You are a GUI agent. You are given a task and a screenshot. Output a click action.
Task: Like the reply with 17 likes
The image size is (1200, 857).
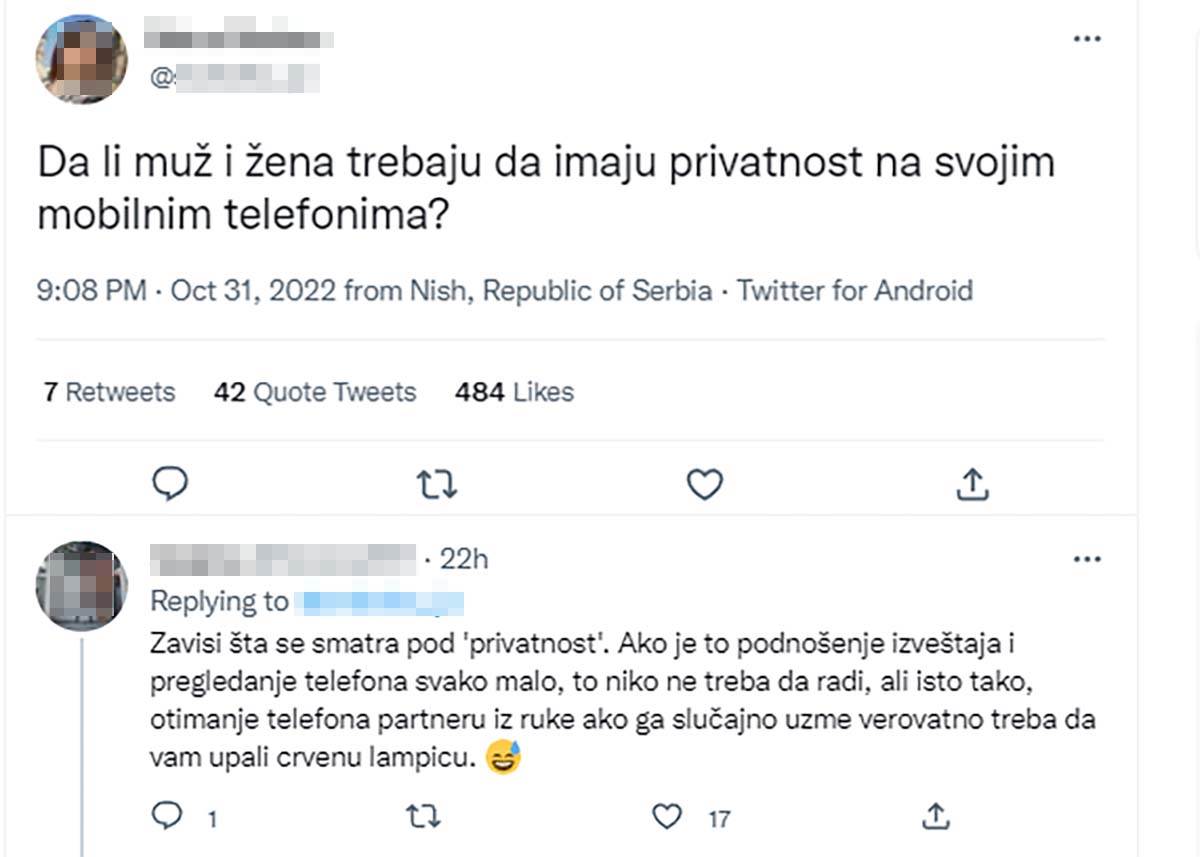click(x=667, y=817)
